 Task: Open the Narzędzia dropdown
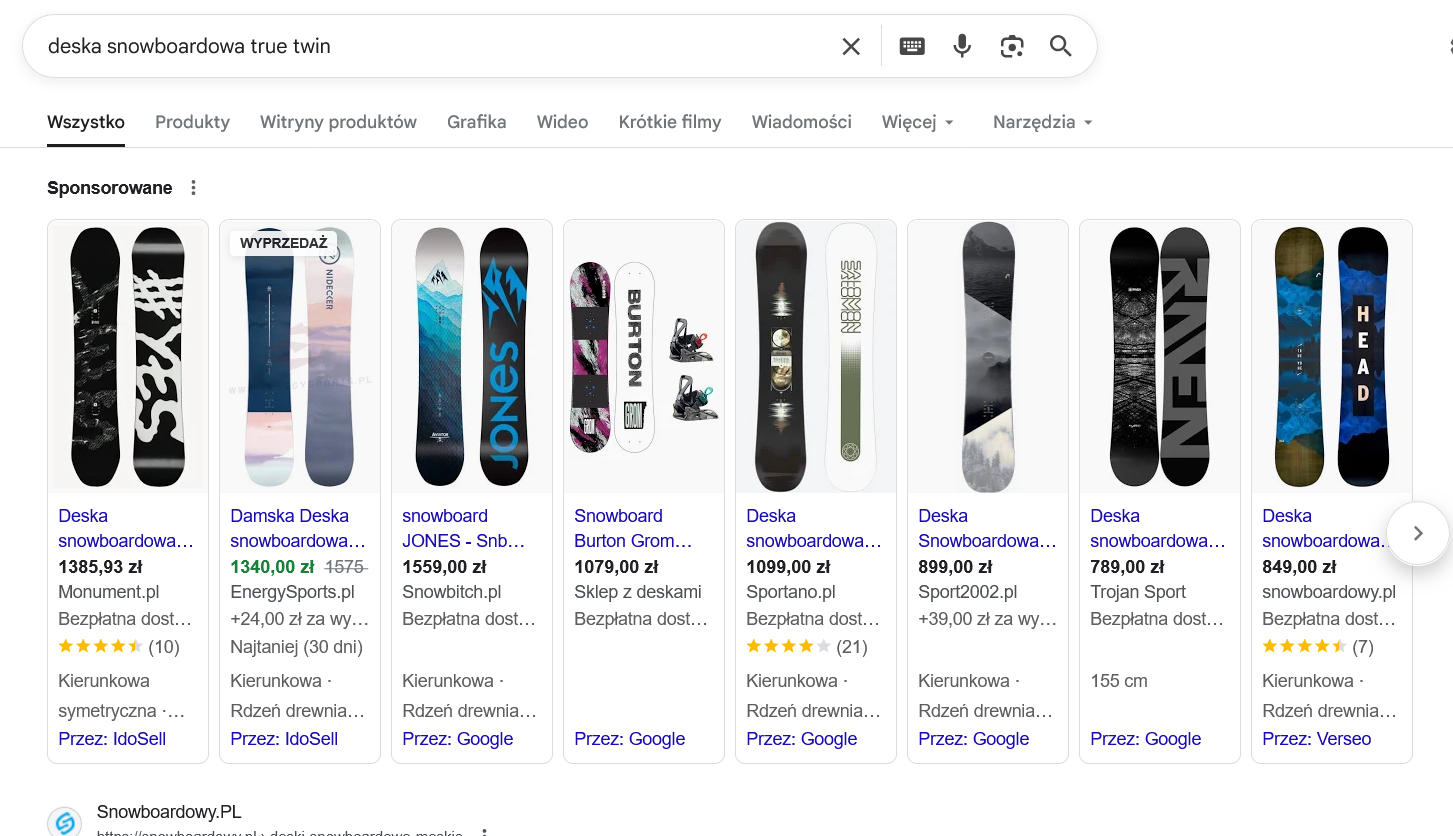[1042, 122]
